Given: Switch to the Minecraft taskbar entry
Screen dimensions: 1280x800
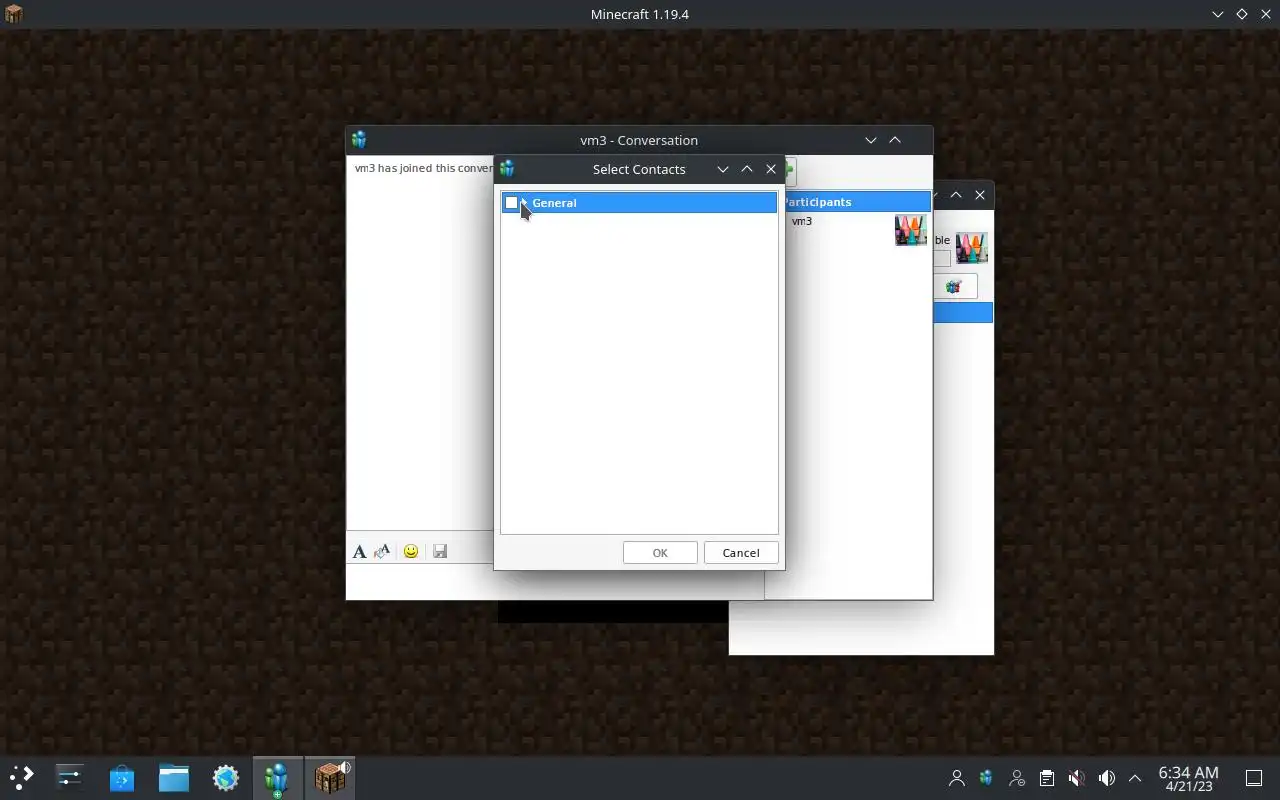Looking at the screenshot, I should [x=330, y=777].
